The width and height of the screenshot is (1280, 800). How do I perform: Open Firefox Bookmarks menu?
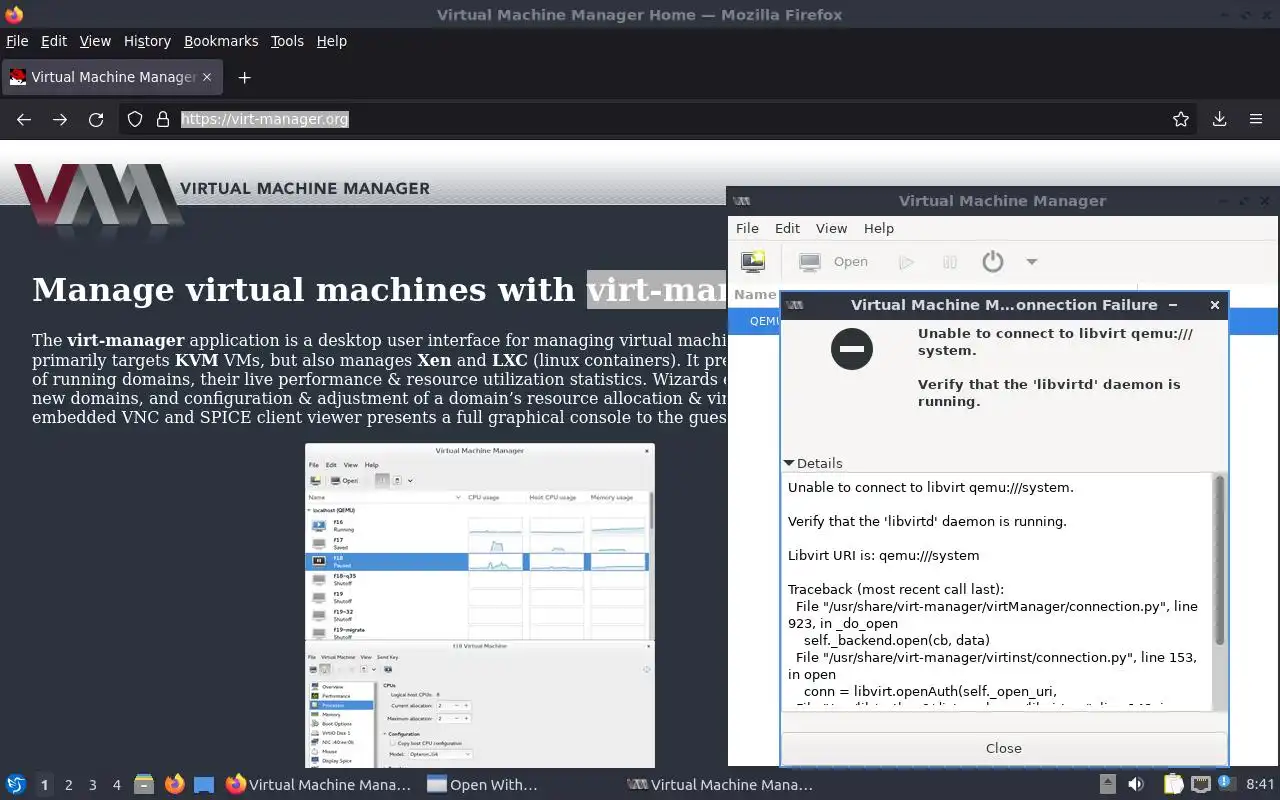click(221, 41)
